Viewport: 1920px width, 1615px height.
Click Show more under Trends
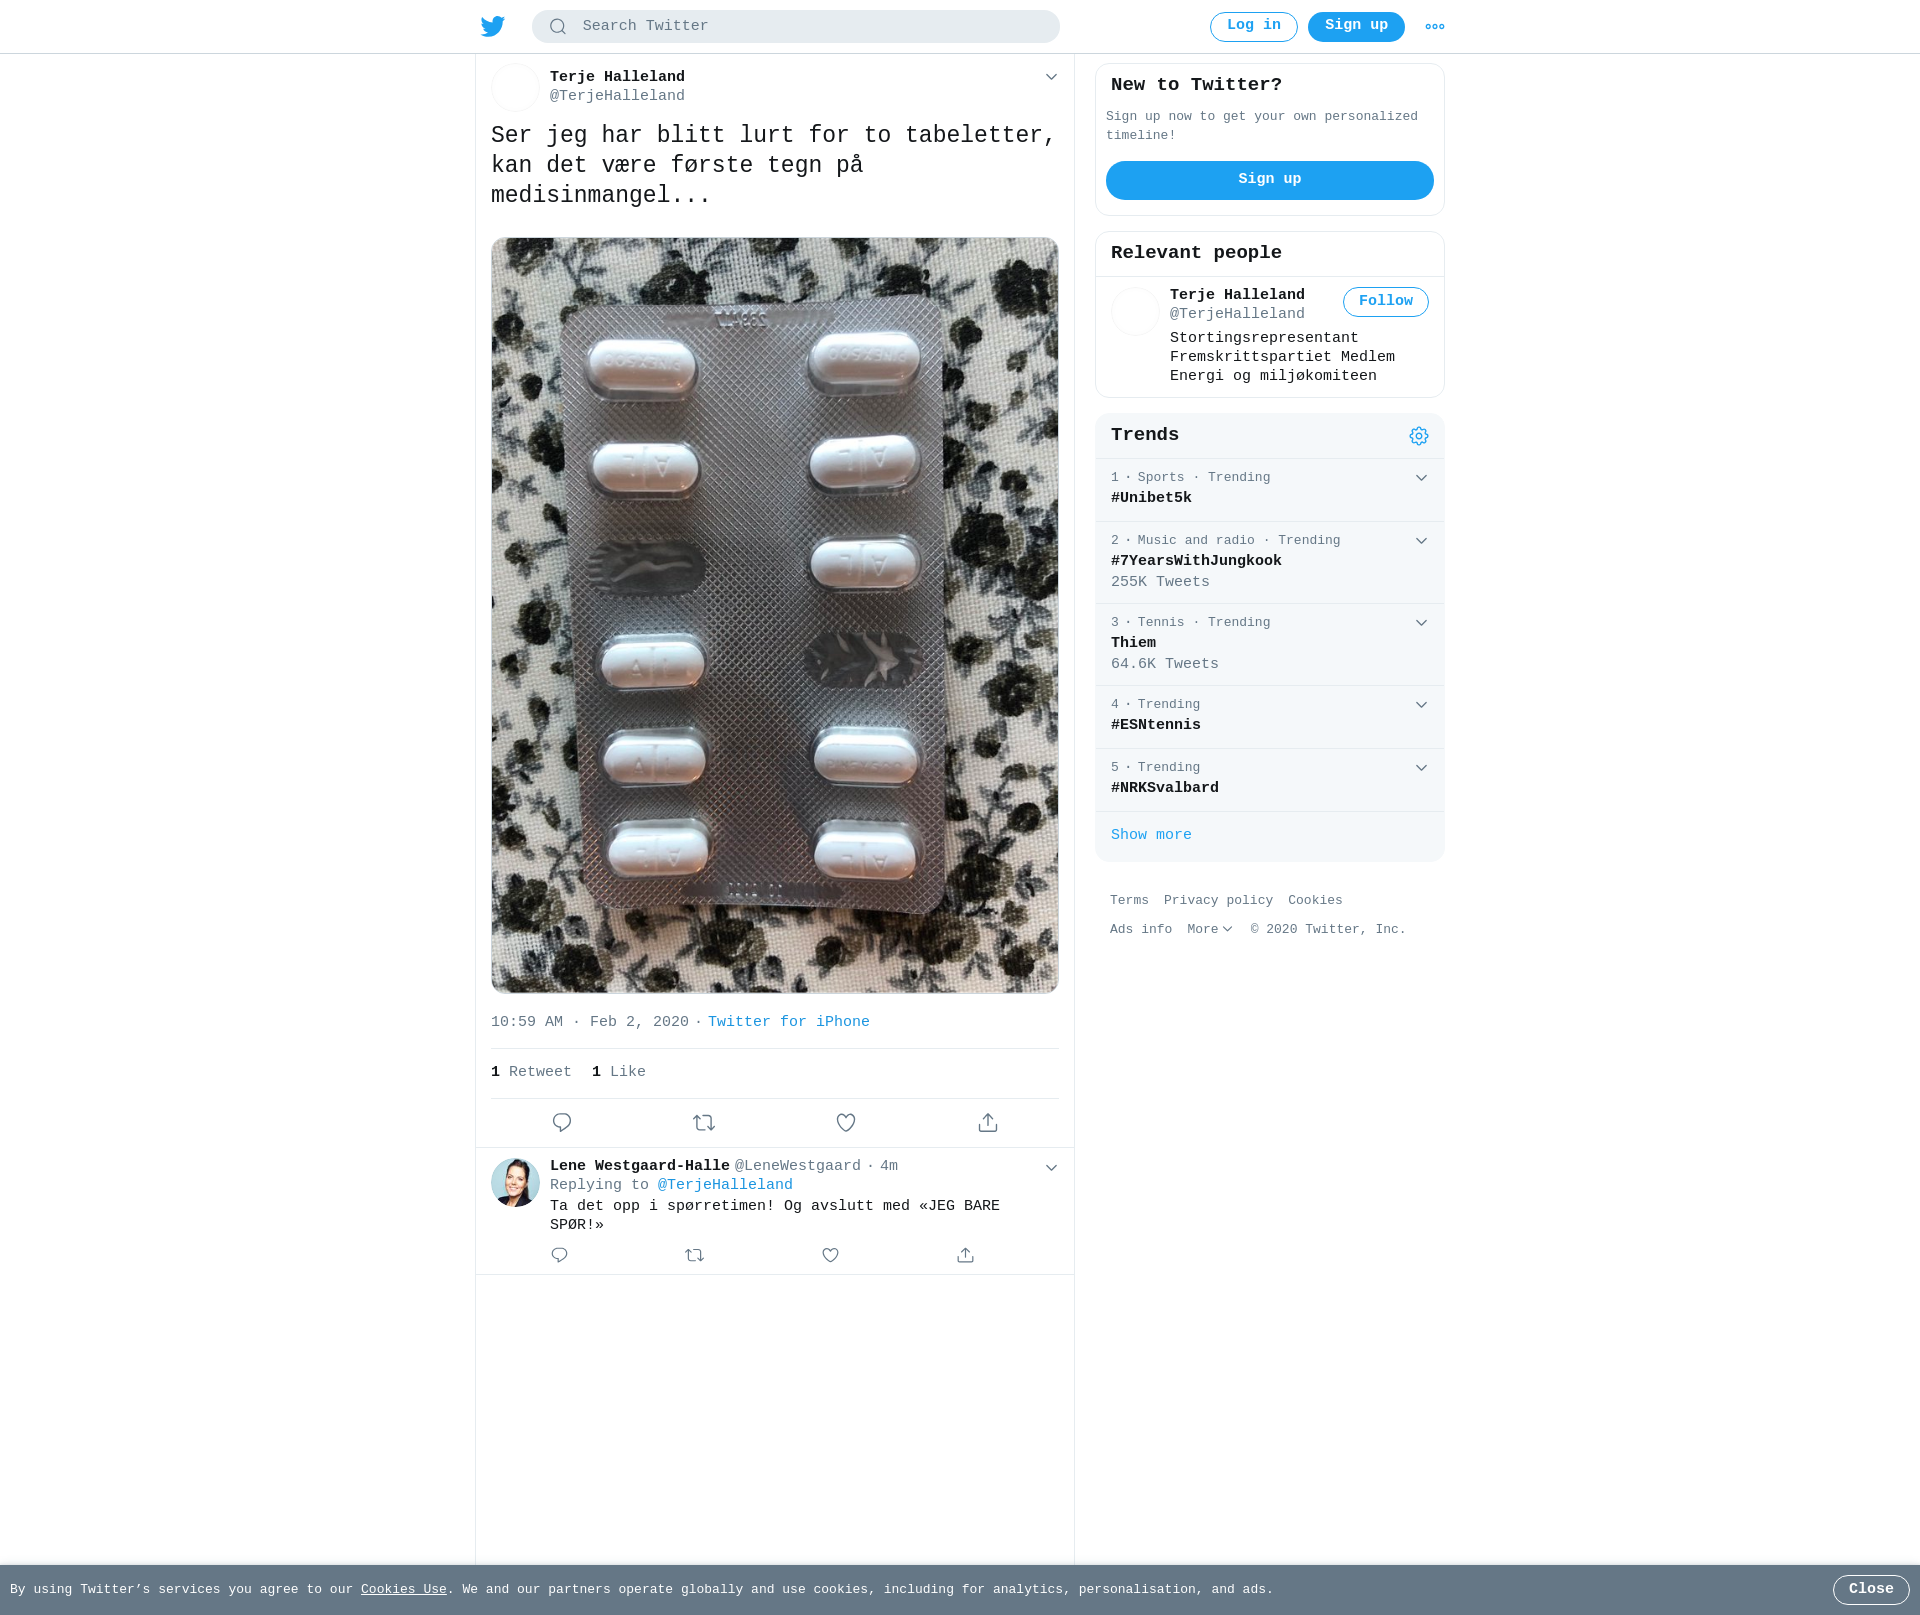(x=1151, y=835)
